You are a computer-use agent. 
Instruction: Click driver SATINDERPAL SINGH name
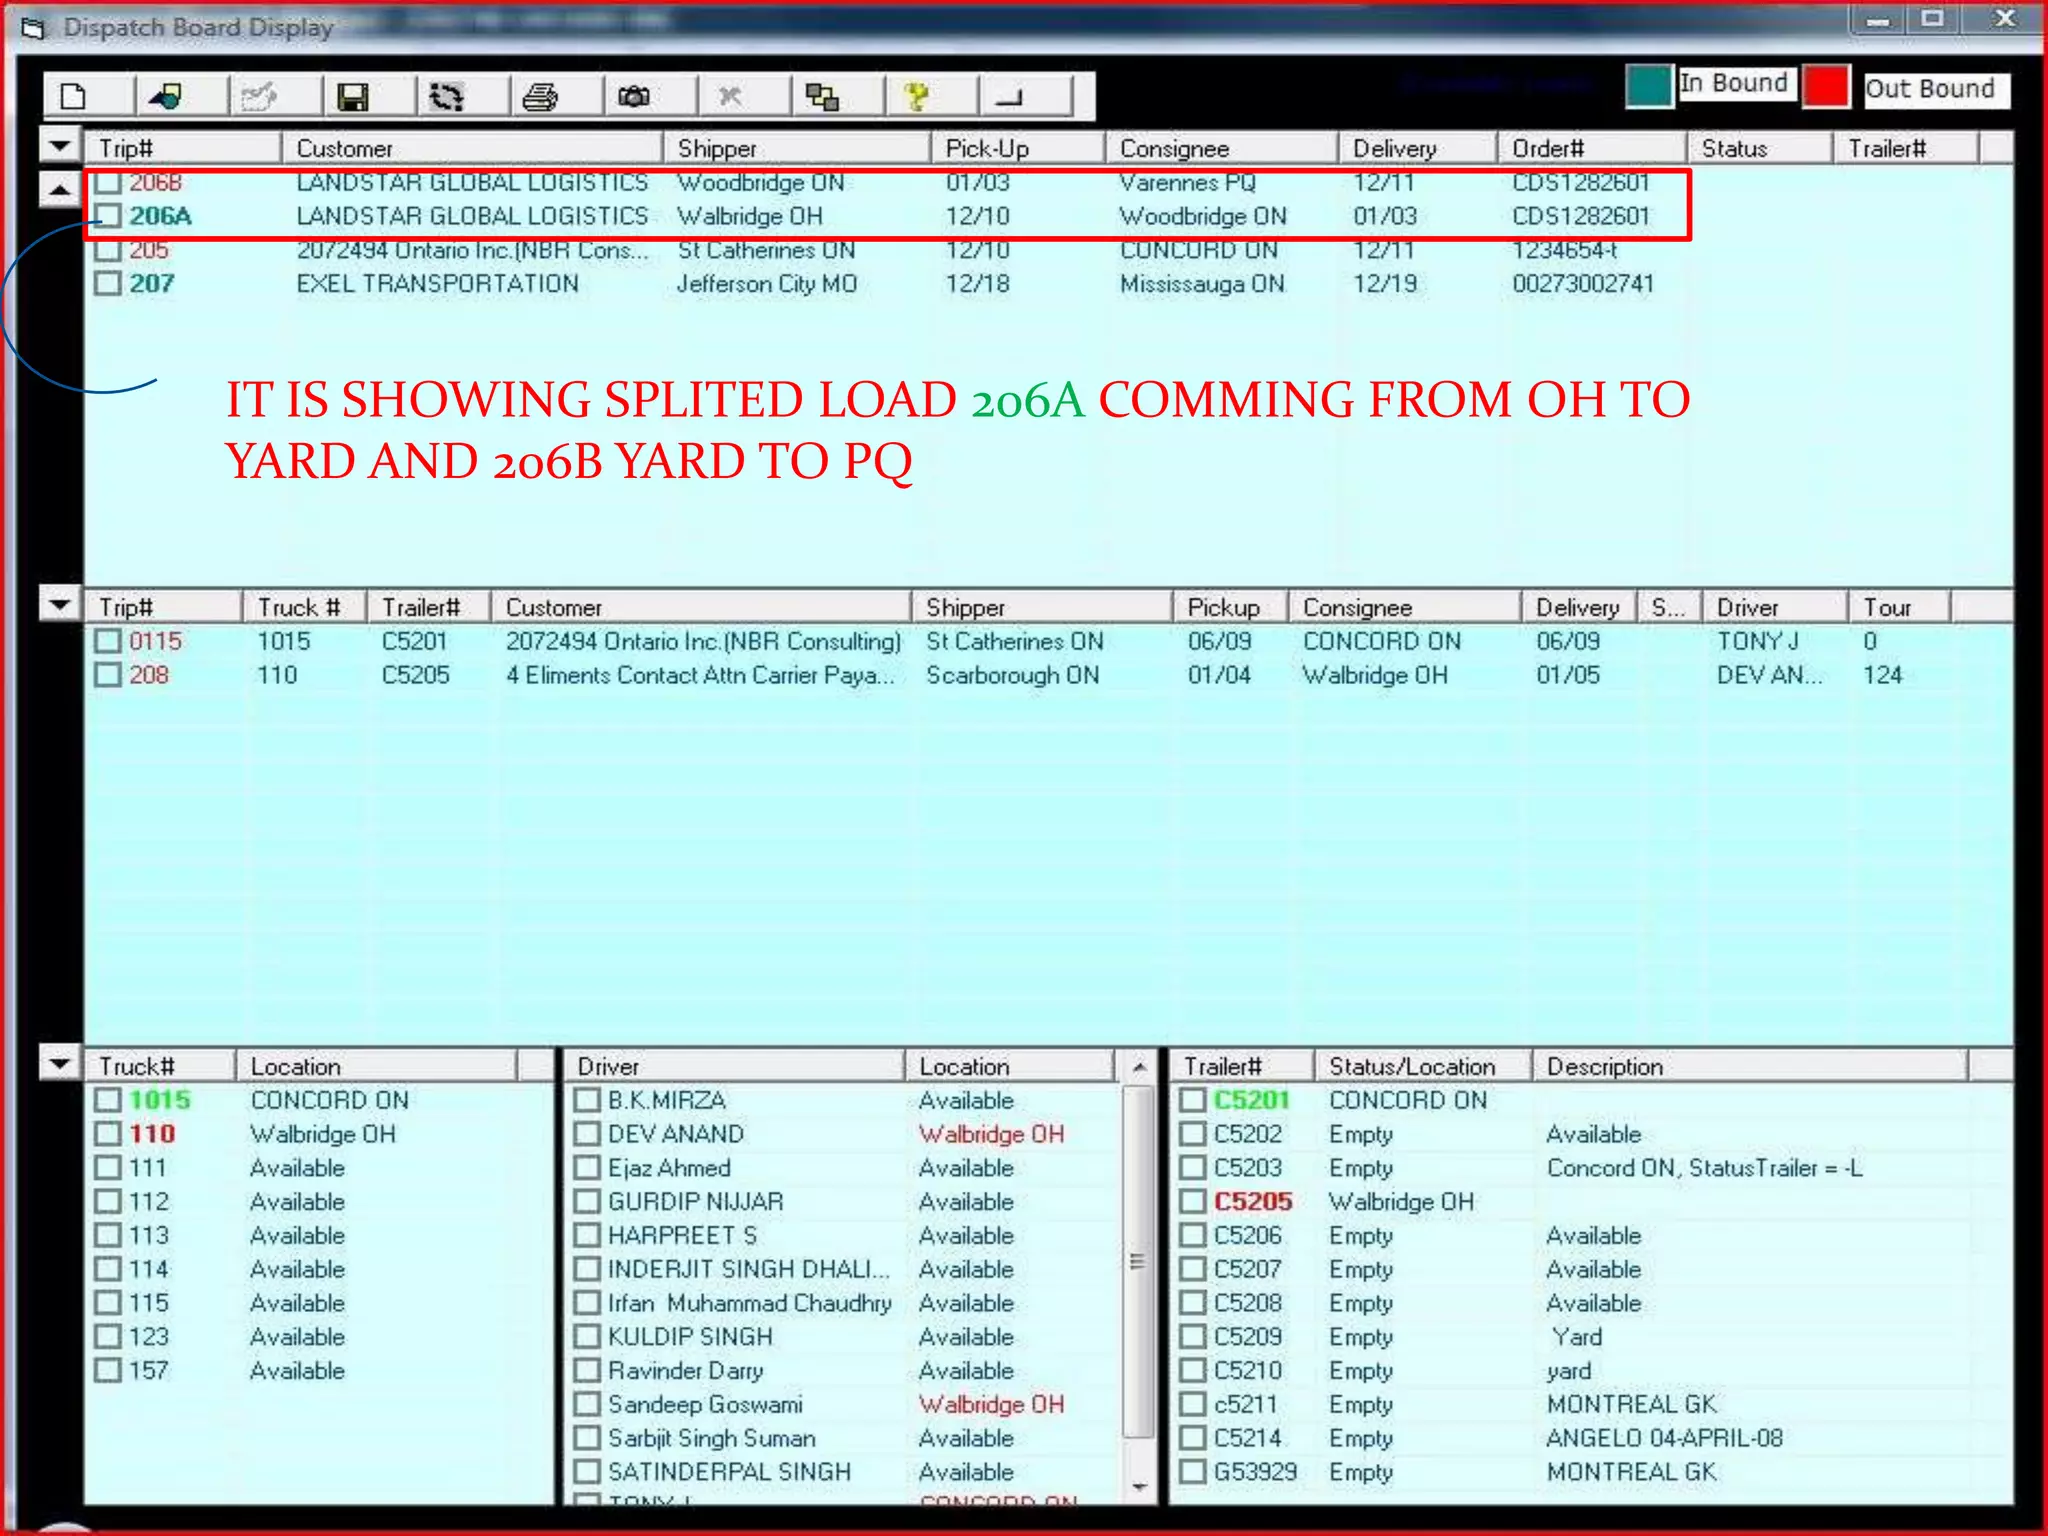730,1472
